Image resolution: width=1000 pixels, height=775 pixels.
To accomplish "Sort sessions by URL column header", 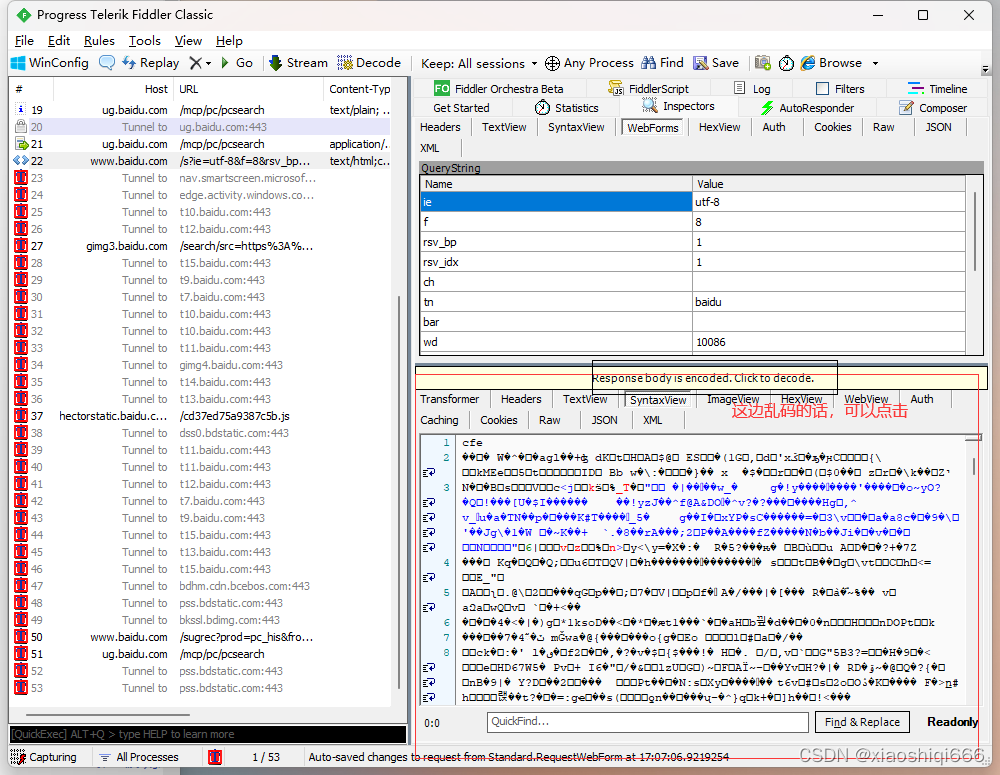I will (x=249, y=89).
